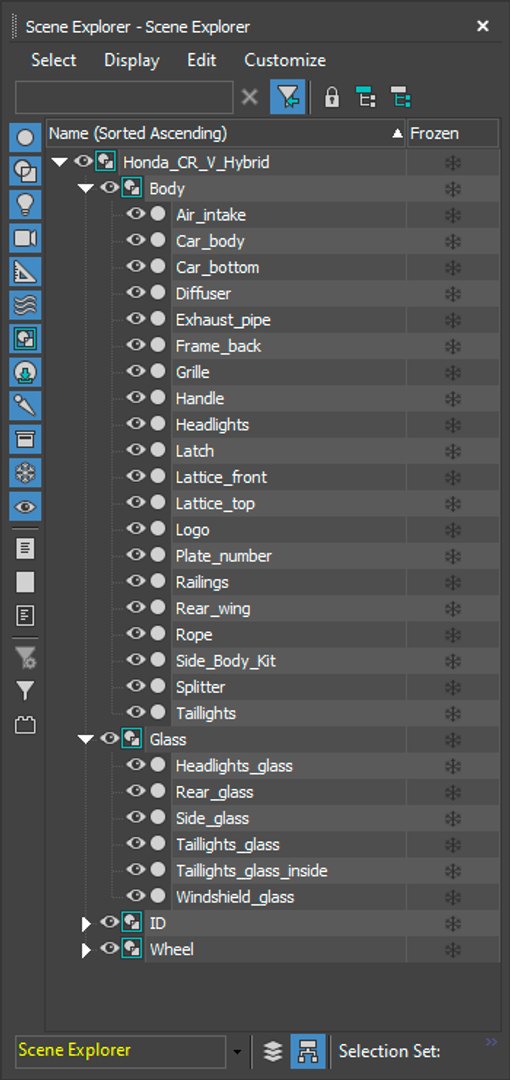Click the second teal hierarchy toolbar icon
Screen dimensions: 510x1080
[x=399, y=97]
